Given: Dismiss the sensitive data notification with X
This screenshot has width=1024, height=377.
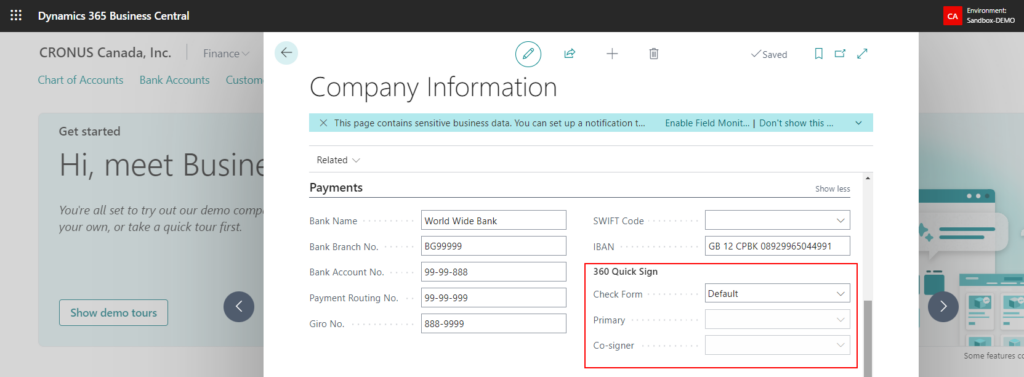Looking at the screenshot, I should point(323,123).
